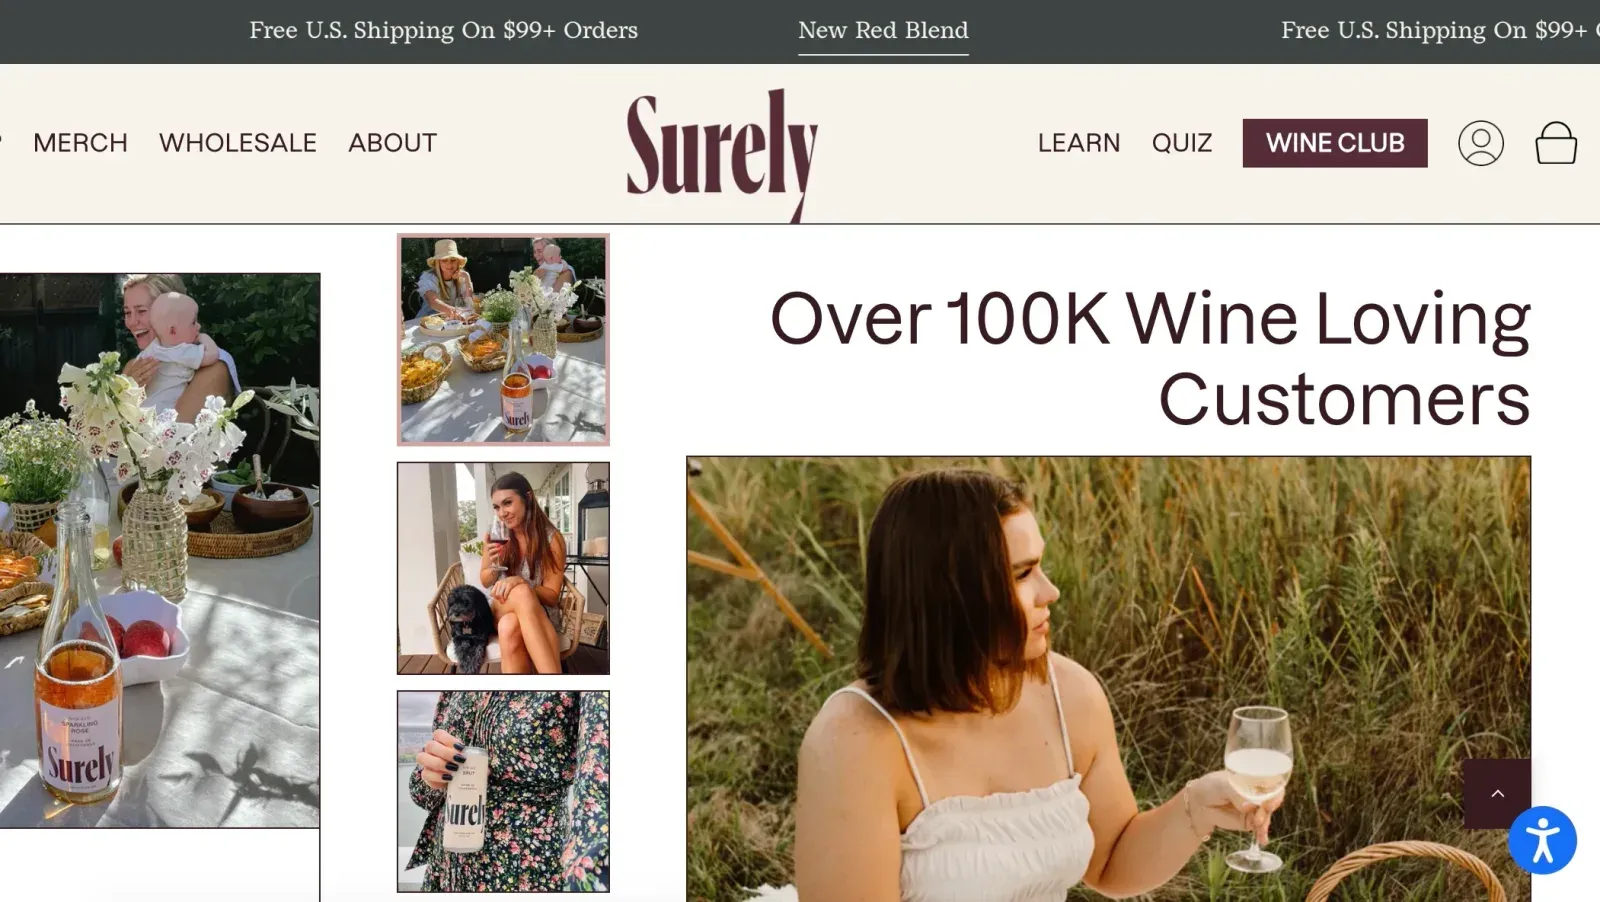The image size is (1600, 902).
Task: Select the picnic table thumbnail photo
Action: pyautogui.click(x=503, y=340)
